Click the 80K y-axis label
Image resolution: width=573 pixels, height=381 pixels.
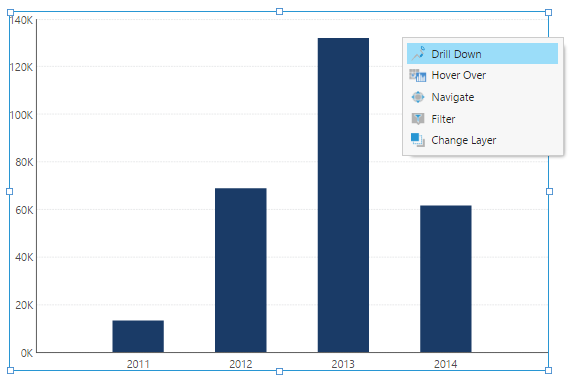click(x=24, y=162)
